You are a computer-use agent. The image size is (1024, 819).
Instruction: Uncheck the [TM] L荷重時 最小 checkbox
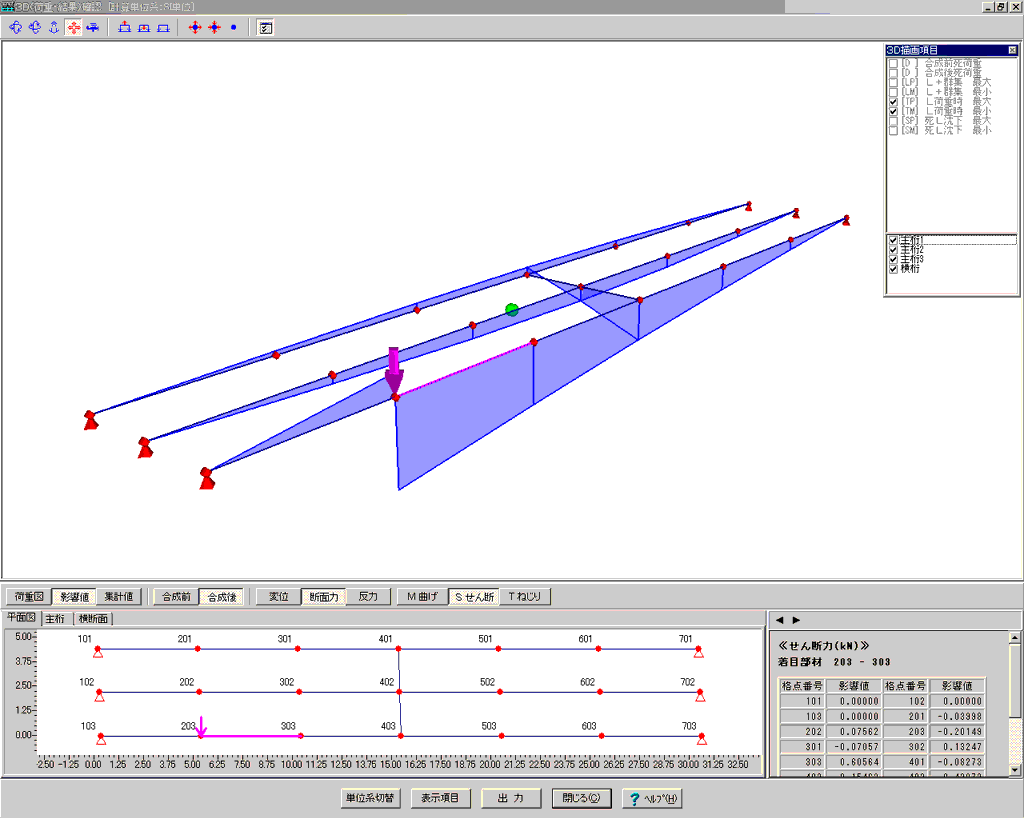pyautogui.click(x=893, y=112)
